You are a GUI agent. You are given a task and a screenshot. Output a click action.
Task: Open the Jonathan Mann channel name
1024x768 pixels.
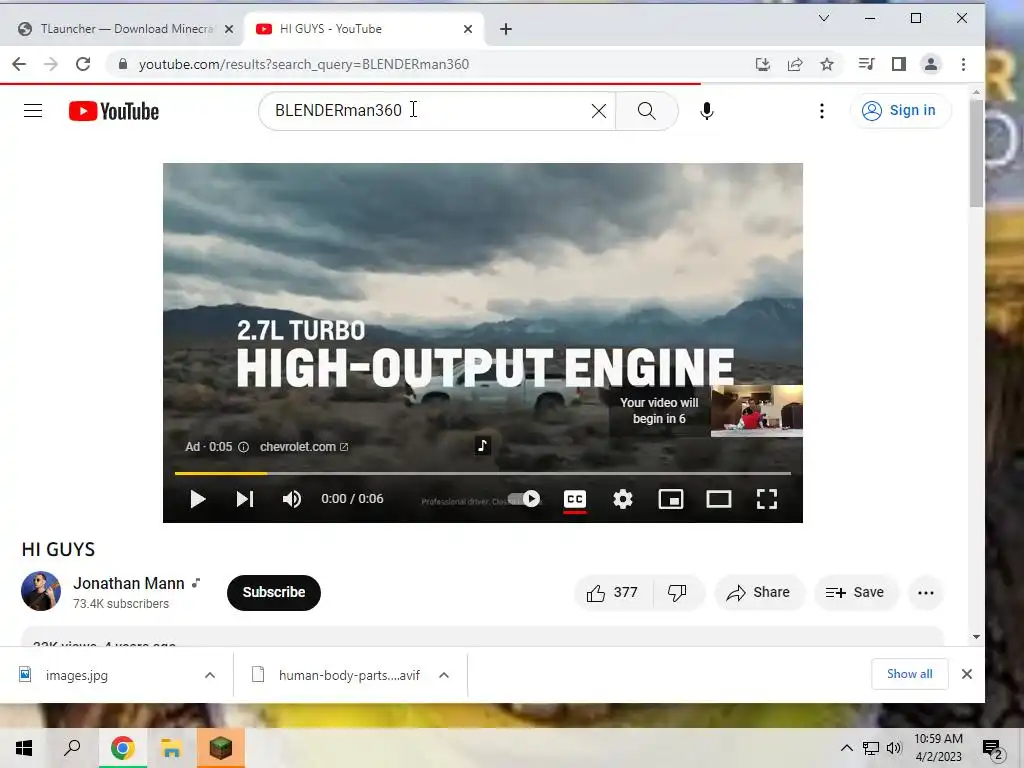click(129, 583)
